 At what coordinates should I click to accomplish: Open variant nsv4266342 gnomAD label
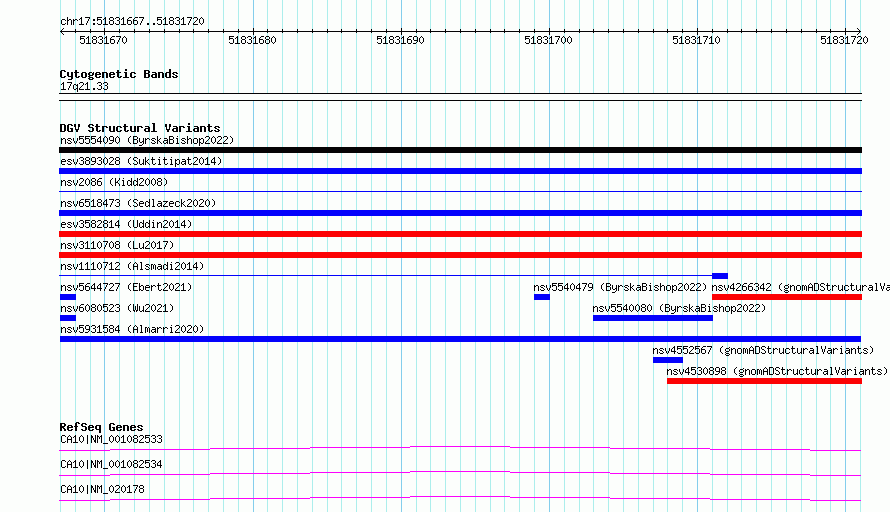pyautogui.click(x=800, y=287)
